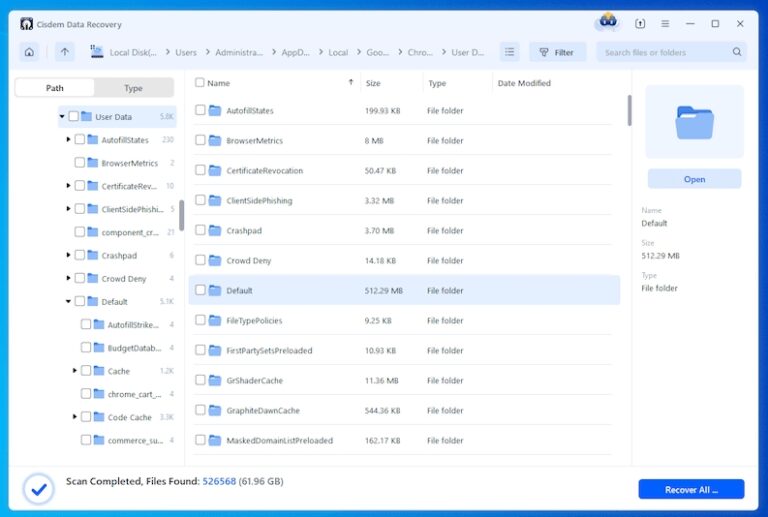This screenshot has width=768, height=517.
Task: Check the Cache folder checkbox in tree
Action: [86, 371]
